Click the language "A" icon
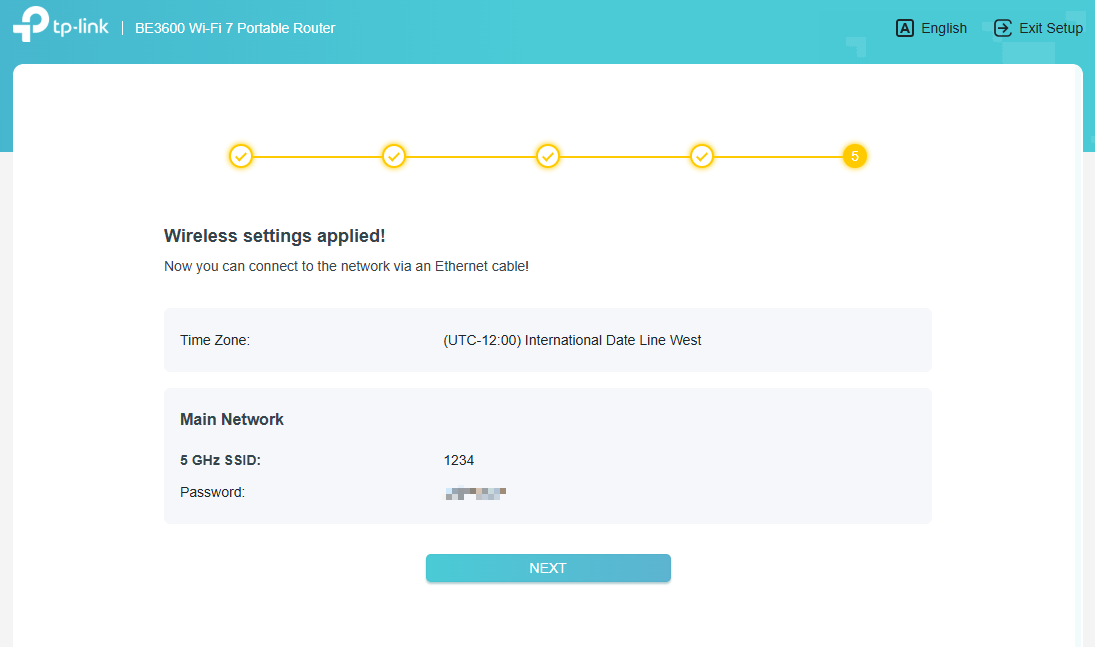The width and height of the screenshot is (1095, 647). point(905,28)
